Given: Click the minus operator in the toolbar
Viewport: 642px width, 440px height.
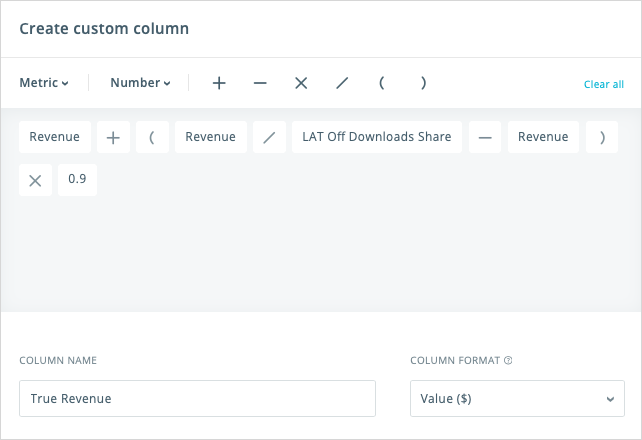Looking at the screenshot, I should point(260,83).
